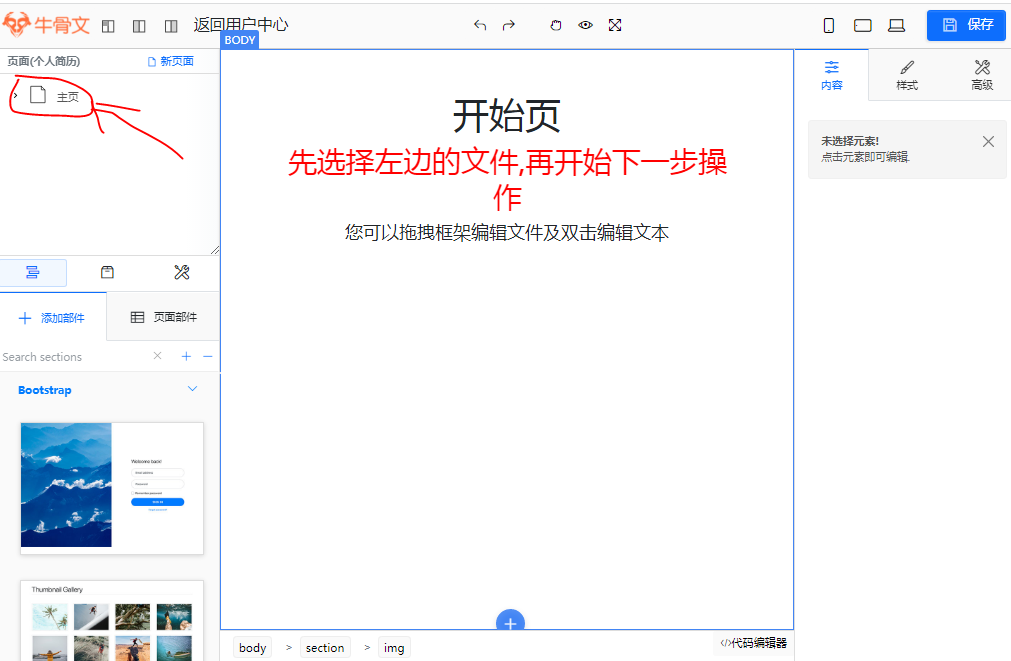1011x661 pixels.
Task: Click 返回用户中心 link
Action: click(240, 25)
